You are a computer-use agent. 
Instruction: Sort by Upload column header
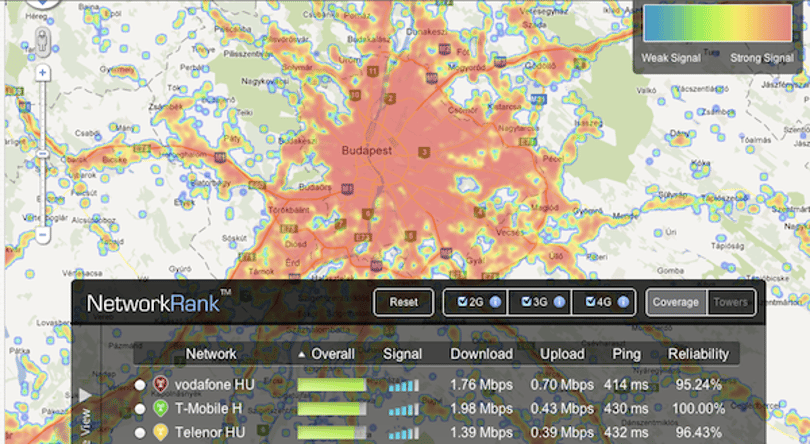562,354
